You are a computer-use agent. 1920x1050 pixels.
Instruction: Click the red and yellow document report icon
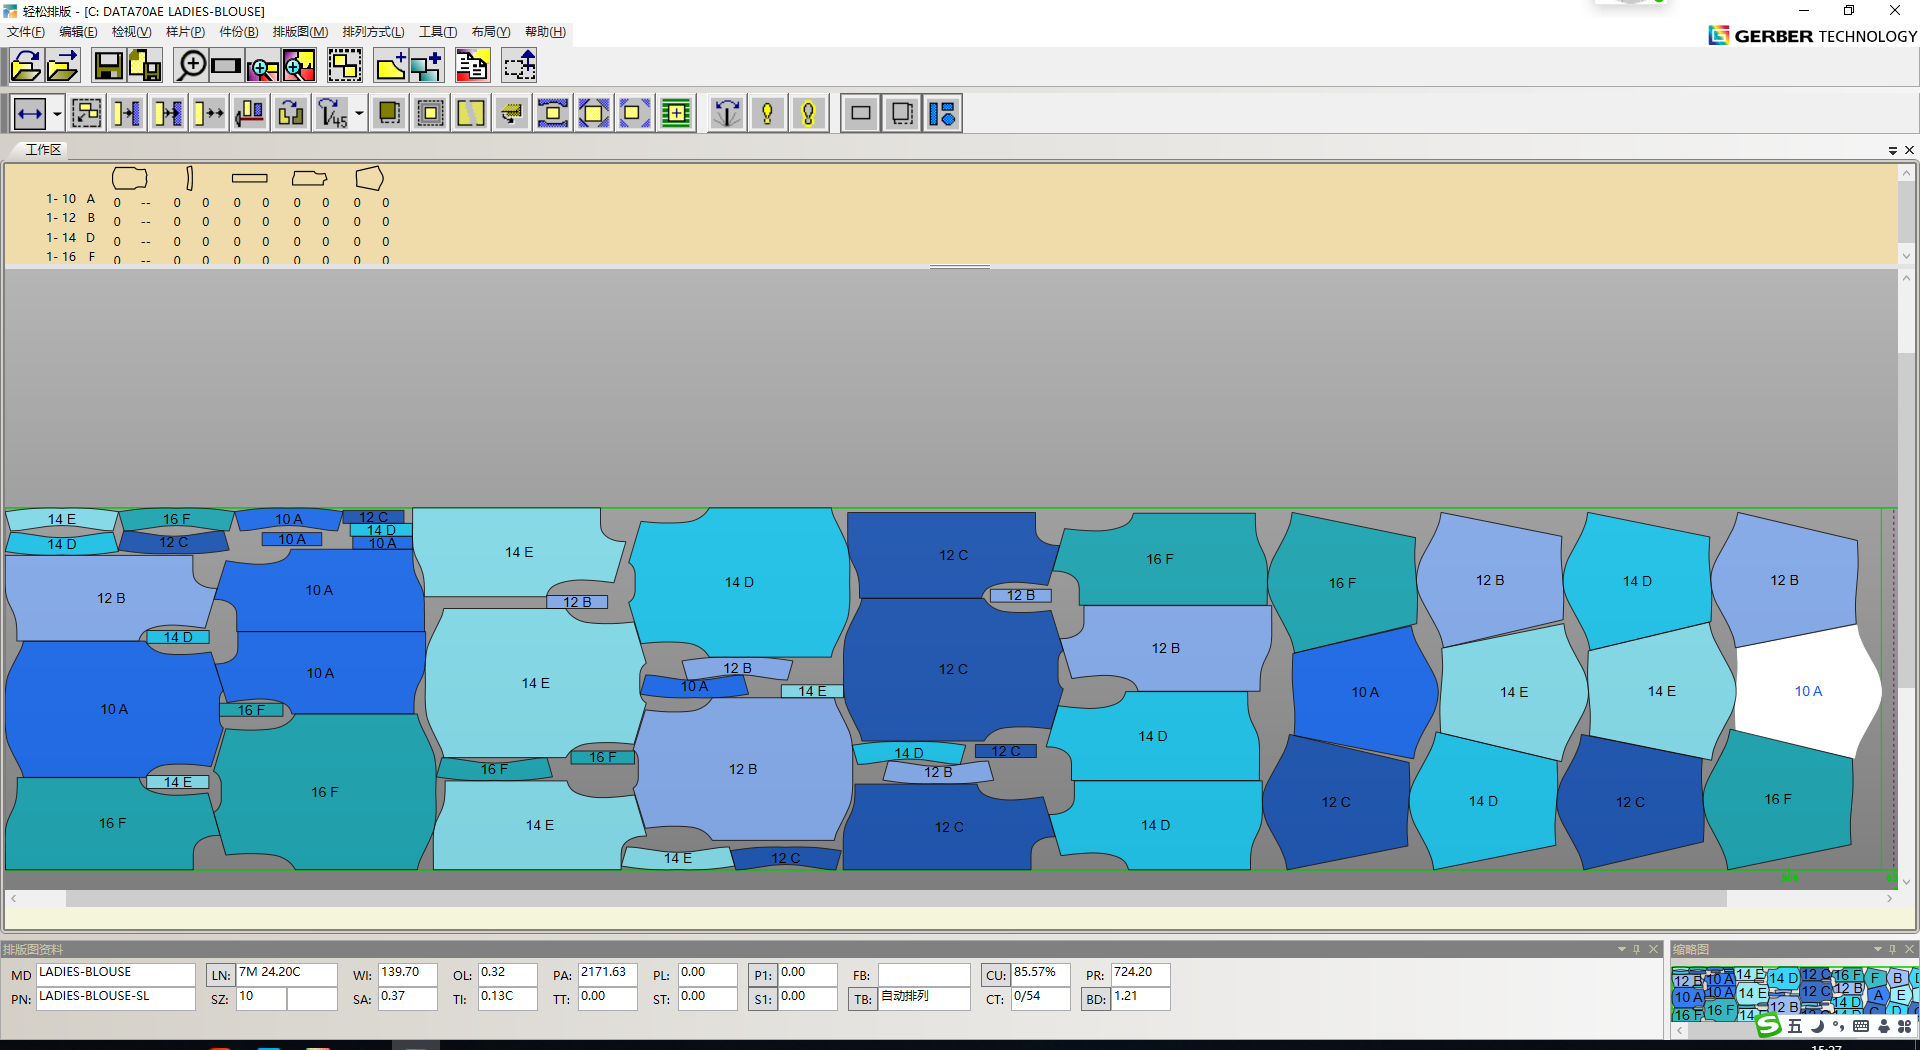click(471, 66)
